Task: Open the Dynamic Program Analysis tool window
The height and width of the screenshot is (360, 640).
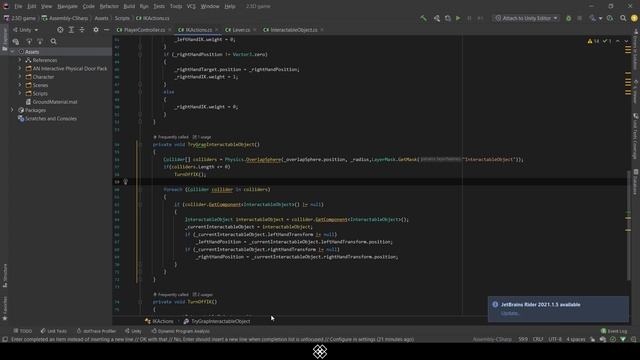Action: pyautogui.click(x=180, y=331)
